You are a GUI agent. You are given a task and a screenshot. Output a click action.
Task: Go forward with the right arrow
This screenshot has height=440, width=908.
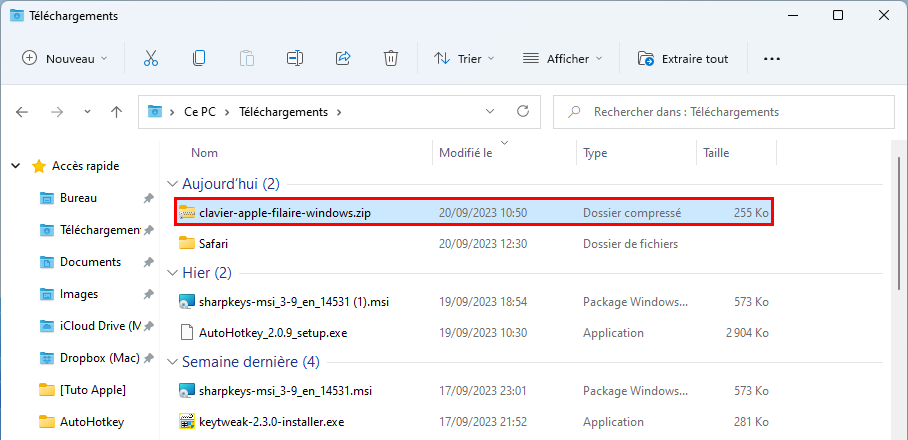tap(57, 112)
